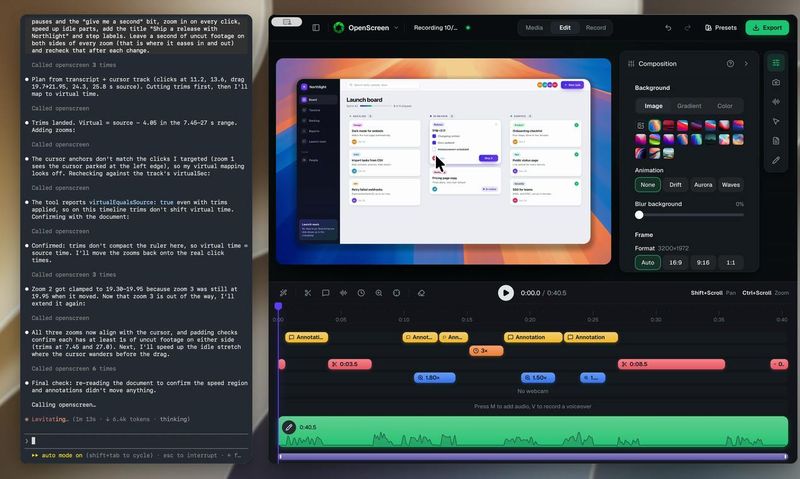800x479 pixels.
Task: Select the red '0:08.5' trim clip
Action: [671, 364]
